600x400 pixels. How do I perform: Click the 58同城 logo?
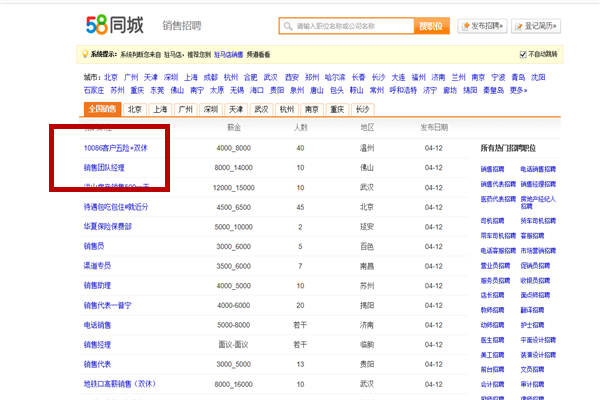[x=115, y=25]
